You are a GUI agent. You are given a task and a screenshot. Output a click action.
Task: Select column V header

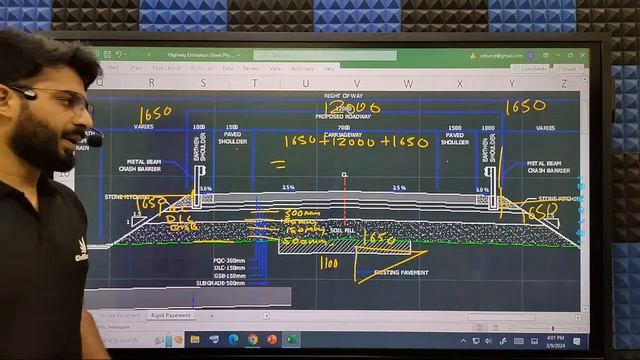(357, 84)
